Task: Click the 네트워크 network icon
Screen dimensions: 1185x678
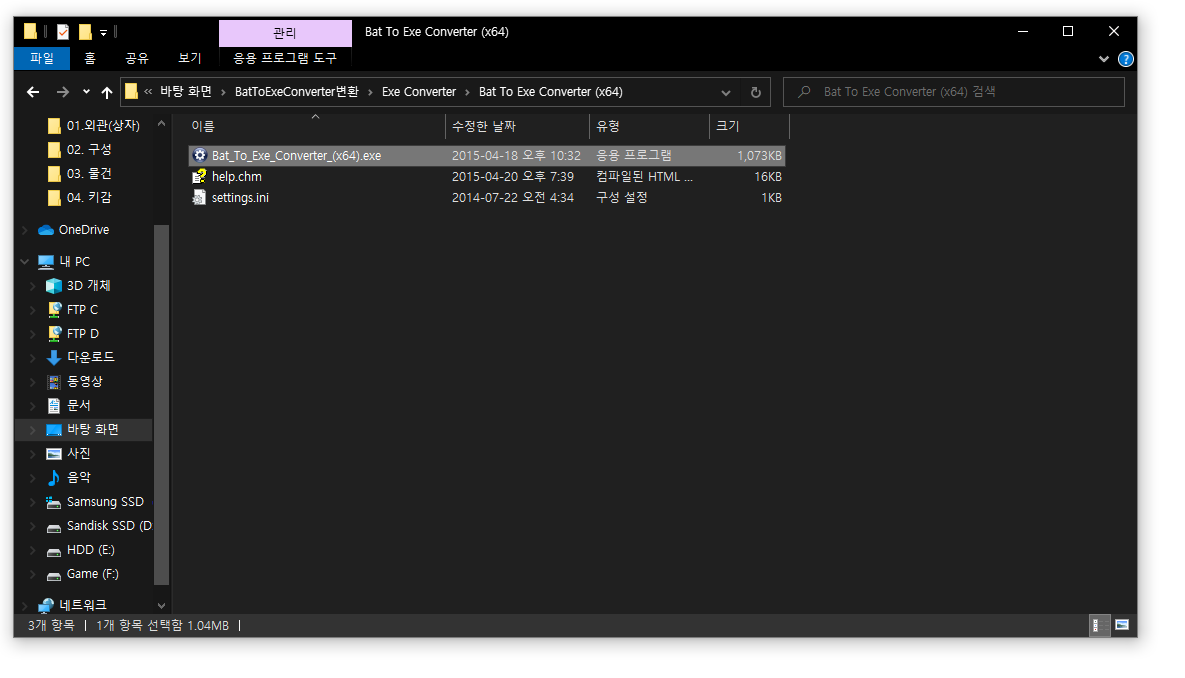Action: pos(46,605)
